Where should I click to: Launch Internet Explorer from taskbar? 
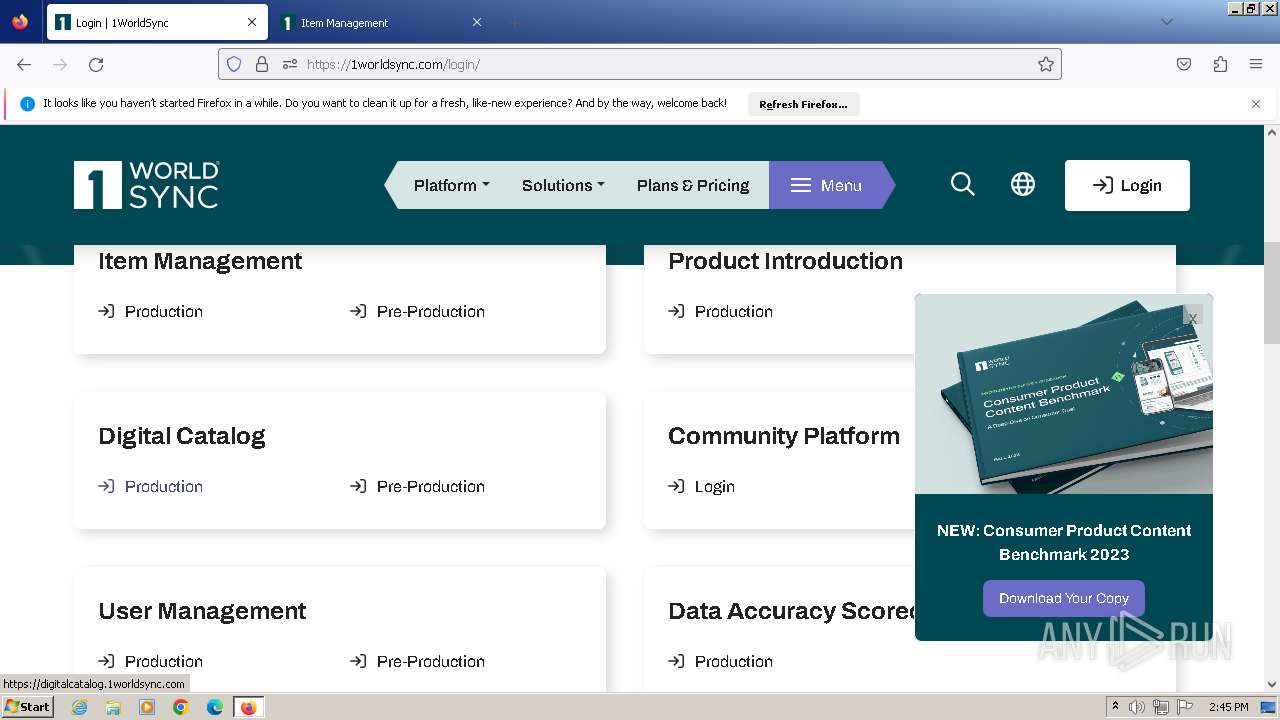(79, 707)
